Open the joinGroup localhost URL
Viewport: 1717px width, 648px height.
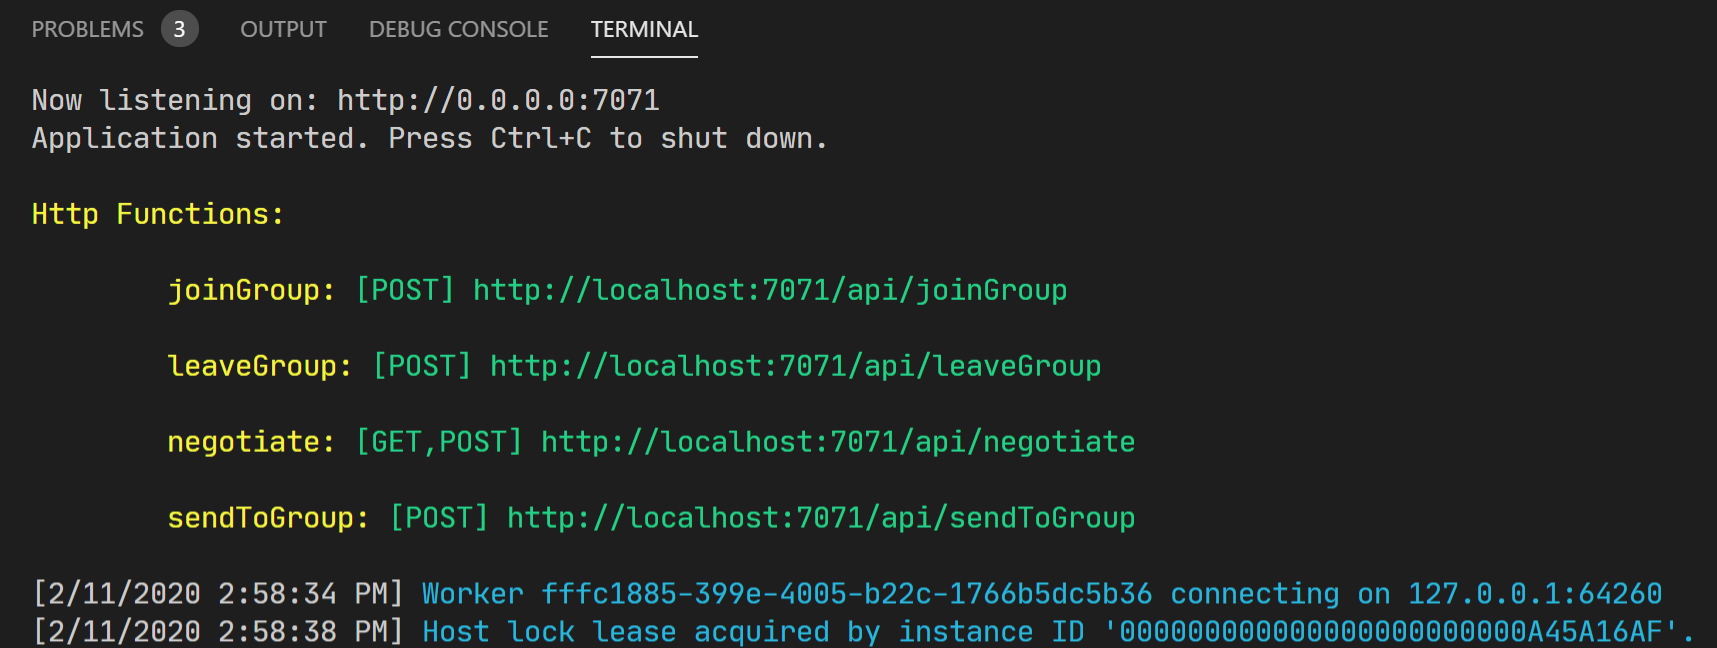(770, 290)
